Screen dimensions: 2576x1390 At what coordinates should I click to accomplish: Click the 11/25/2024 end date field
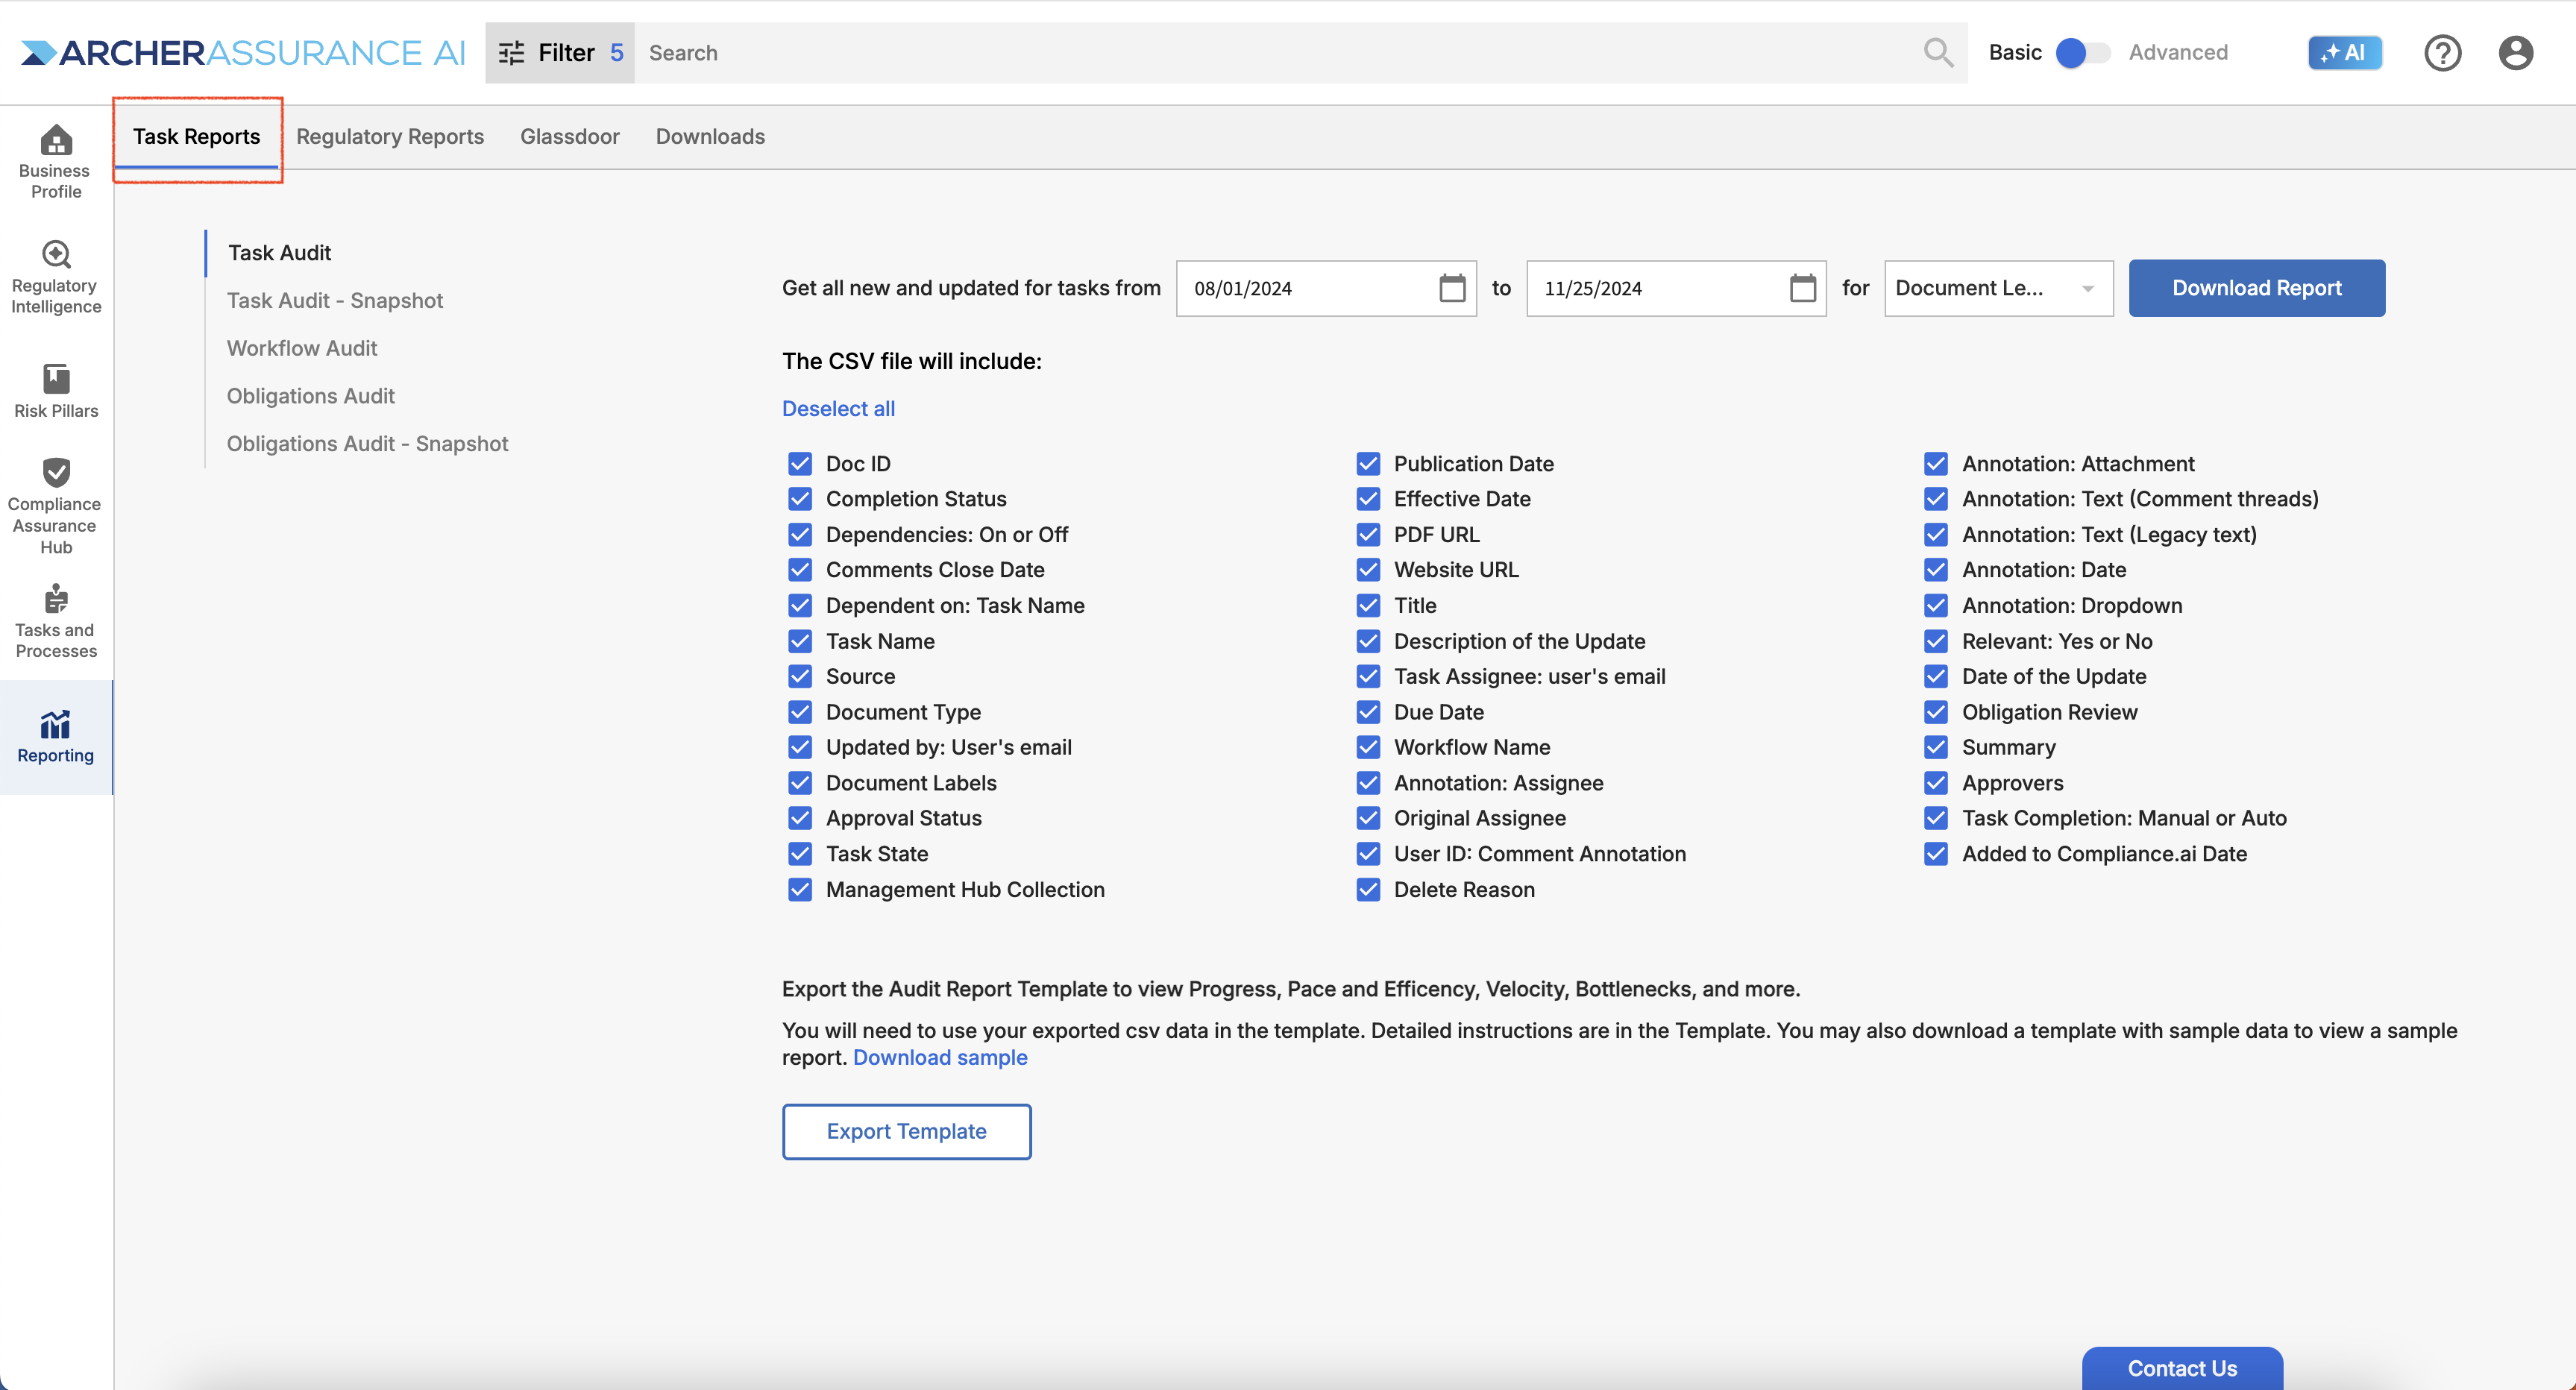pyautogui.click(x=1676, y=288)
